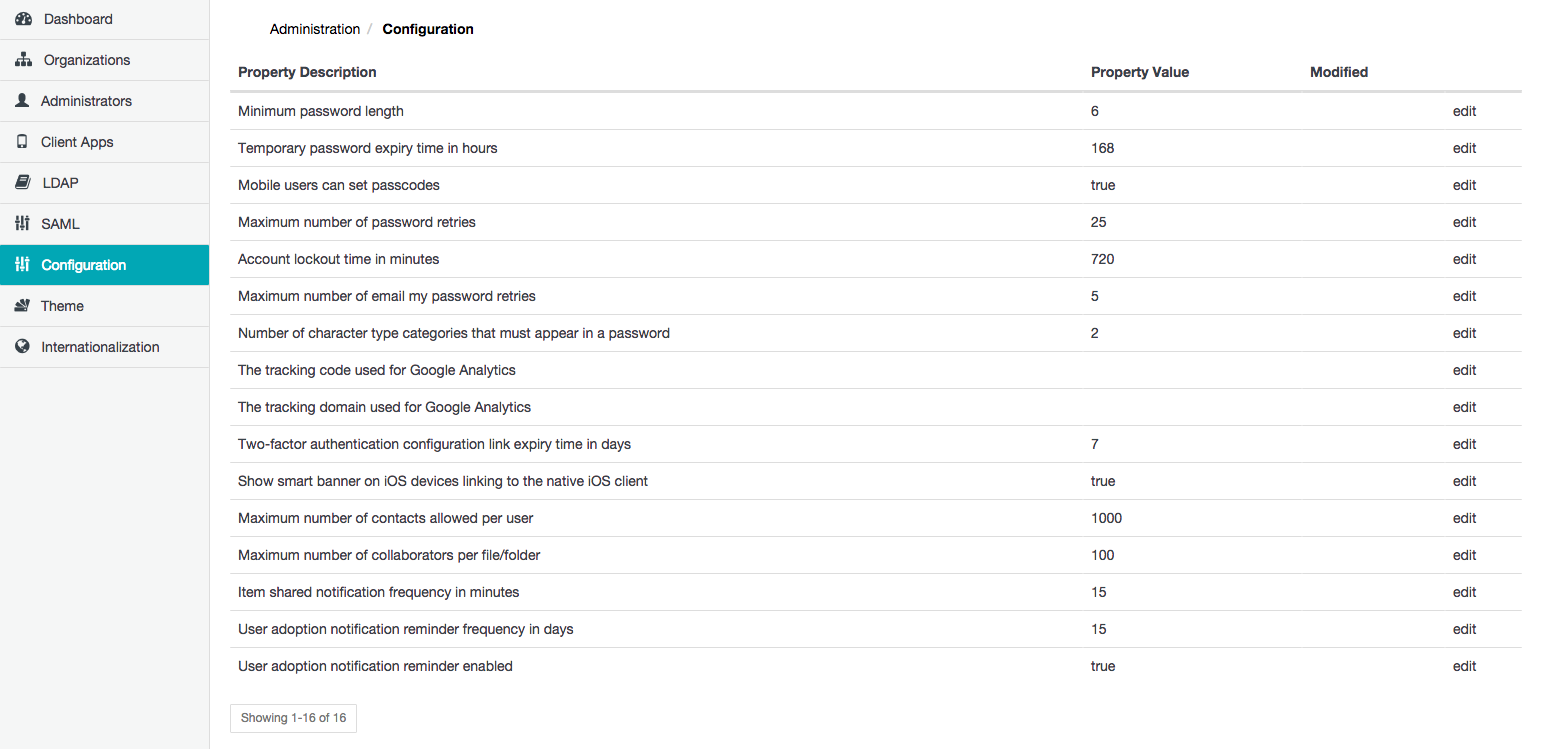Click the SAML sliders icon
This screenshot has height=749, width=1557.
tap(23, 224)
